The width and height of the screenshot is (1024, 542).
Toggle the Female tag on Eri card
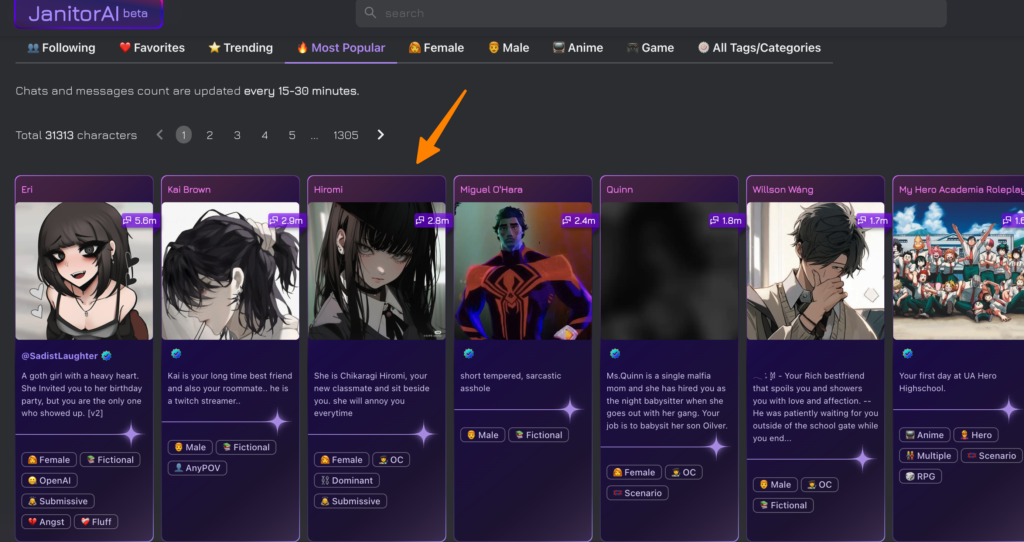tap(49, 460)
